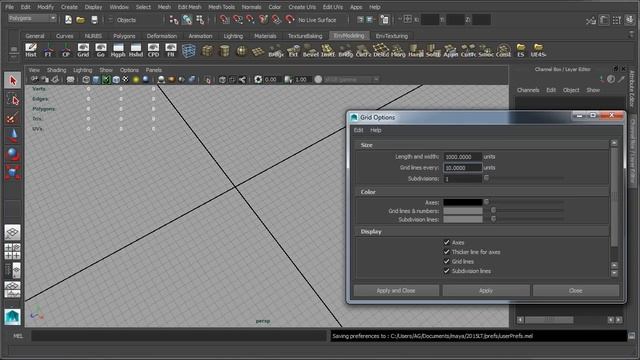Uncheck Thicker line for axes checkbox
The image size is (640, 360).
pyautogui.click(x=447, y=252)
